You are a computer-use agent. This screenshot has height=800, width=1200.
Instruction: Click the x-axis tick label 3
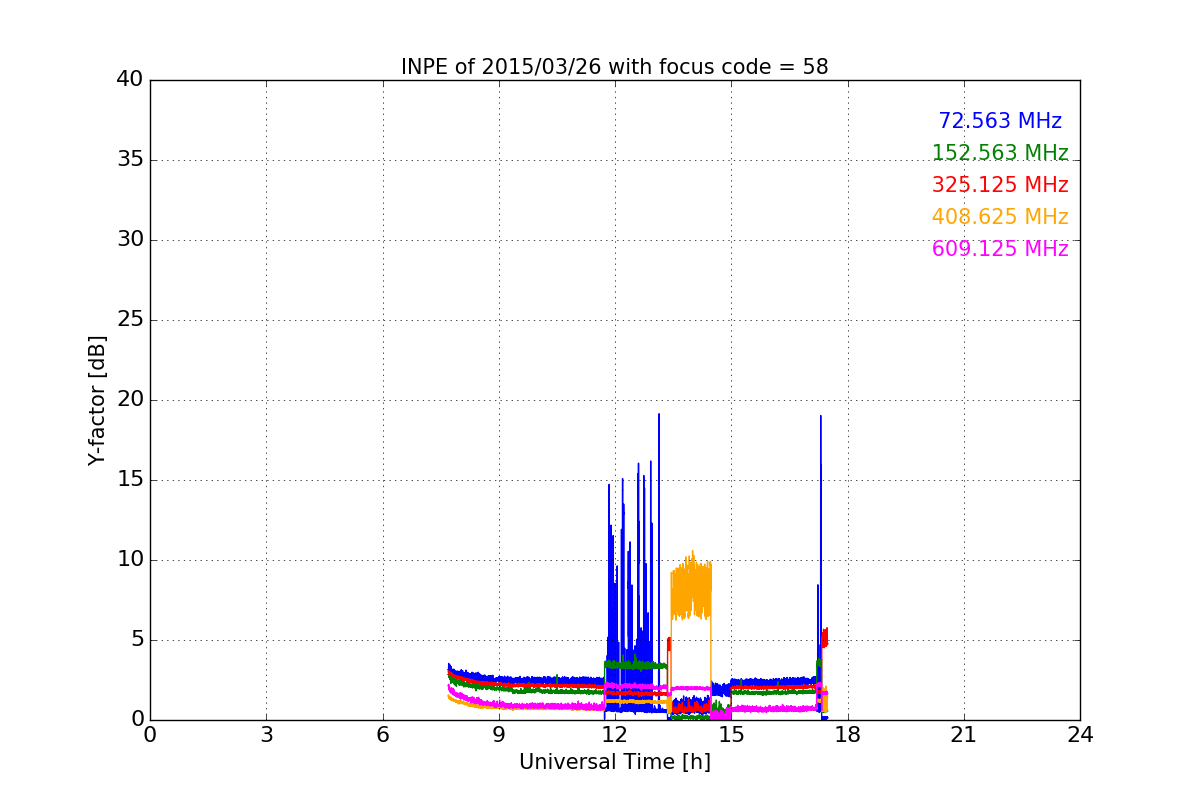[x=266, y=734]
